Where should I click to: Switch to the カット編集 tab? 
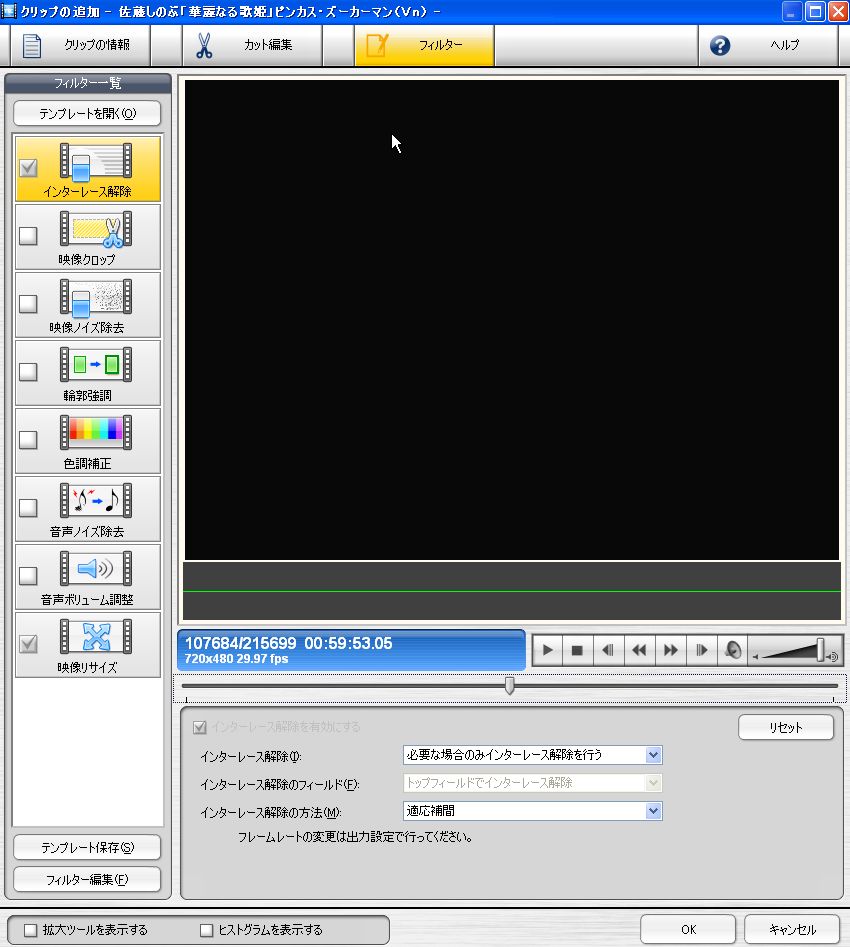point(253,45)
